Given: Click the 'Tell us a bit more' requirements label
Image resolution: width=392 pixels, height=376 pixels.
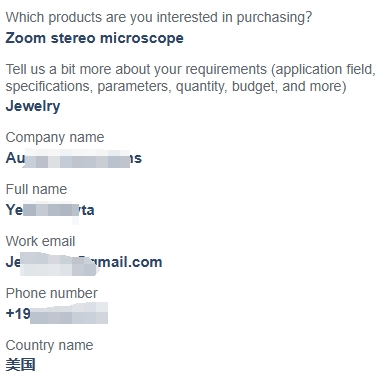Looking at the screenshot, I should 191,78.
